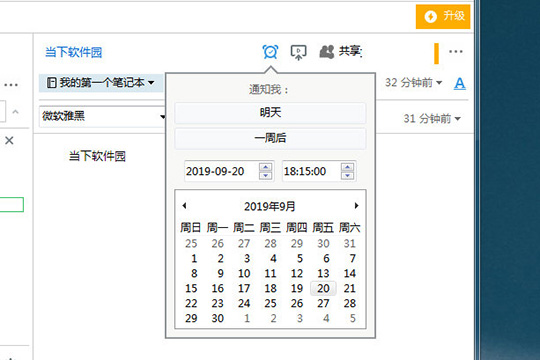The image size is (540, 360).
Task: Select September 19 in the calendar
Action: (297, 288)
